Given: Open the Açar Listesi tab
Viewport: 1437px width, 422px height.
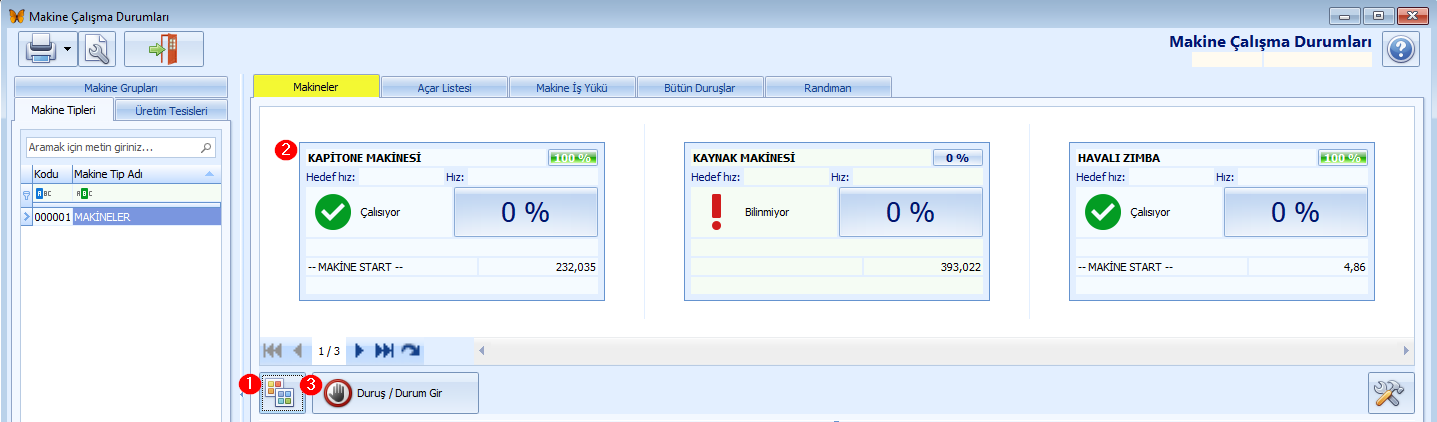Looking at the screenshot, I should pos(444,88).
